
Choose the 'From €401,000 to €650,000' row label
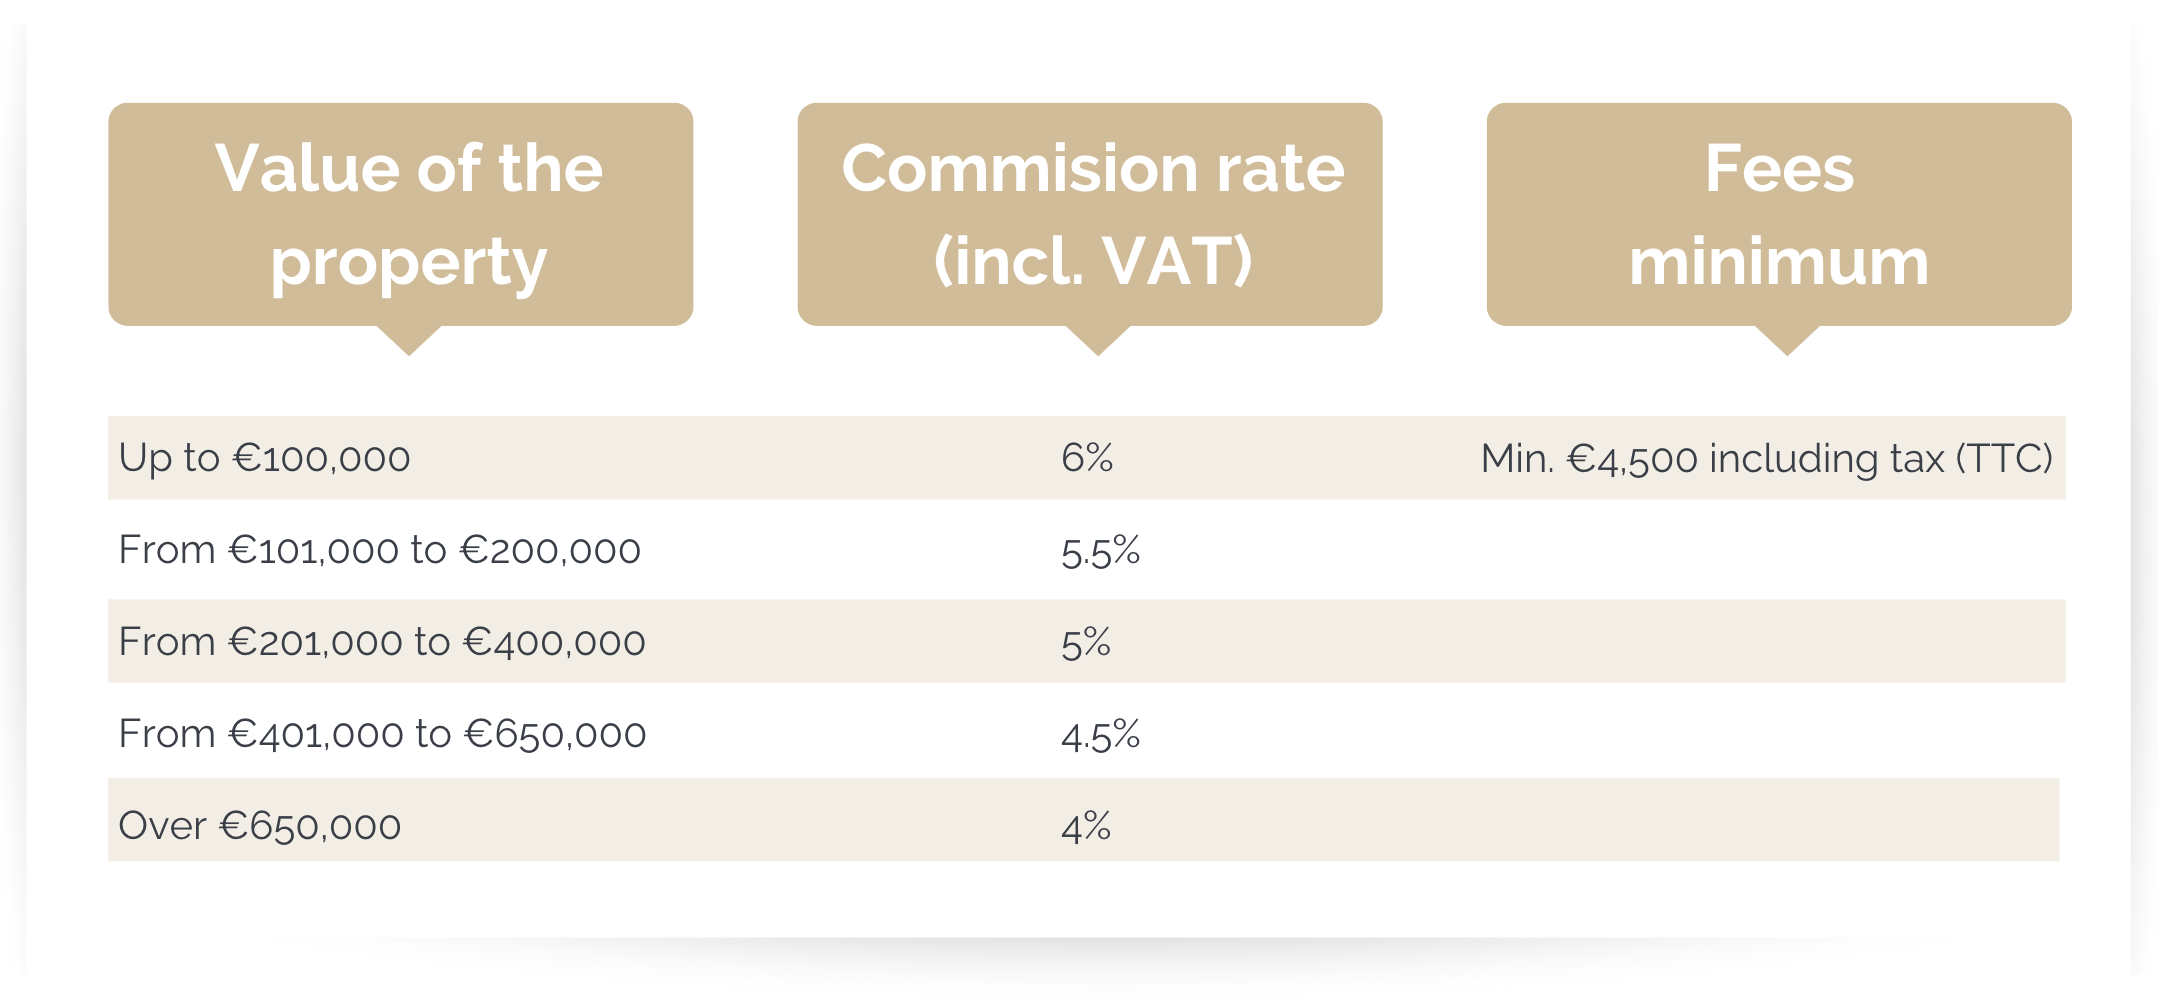click(x=381, y=734)
